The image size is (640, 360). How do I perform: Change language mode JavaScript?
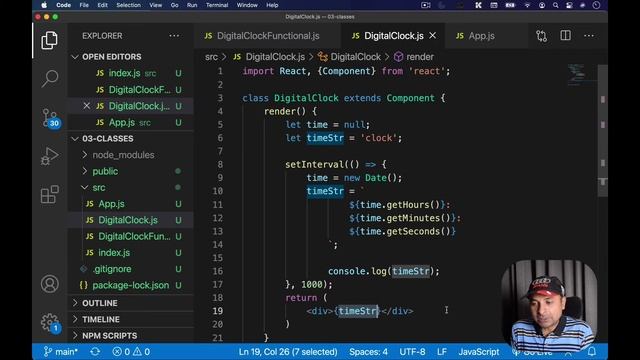click(x=478, y=351)
